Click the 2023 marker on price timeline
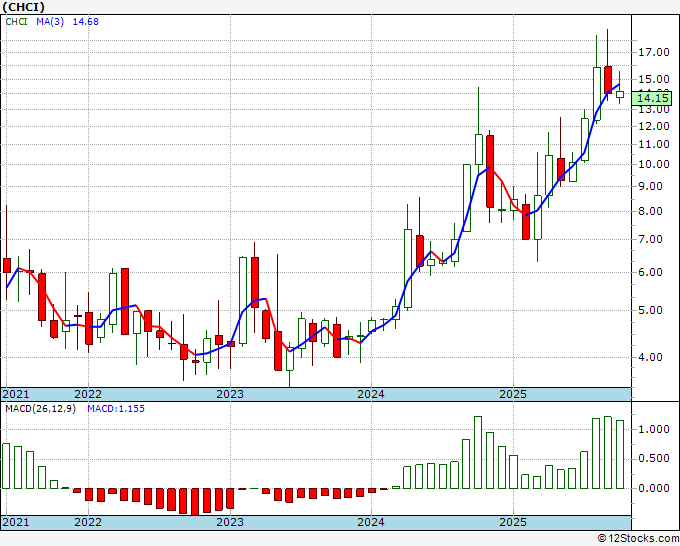Image resolution: width=680 pixels, height=546 pixels. click(x=230, y=394)
